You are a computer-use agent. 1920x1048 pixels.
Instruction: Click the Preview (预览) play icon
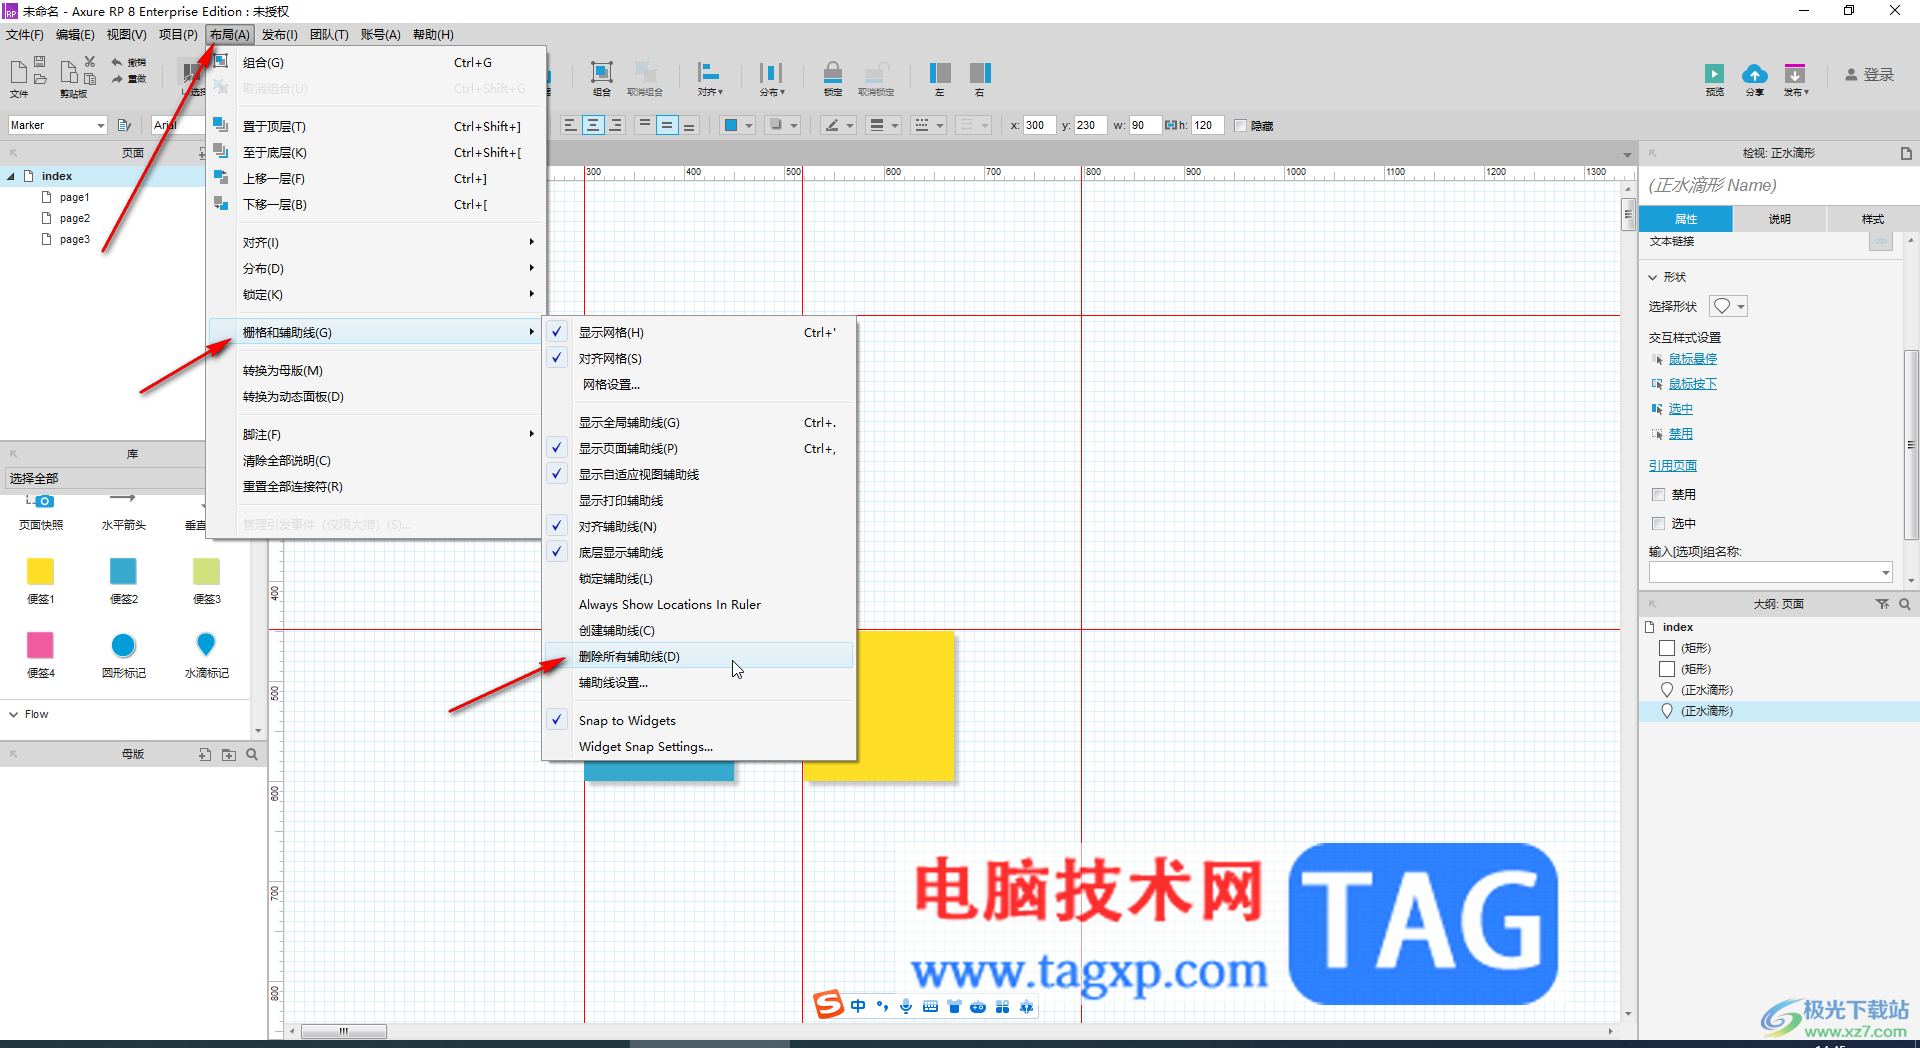click(1714, 73)
